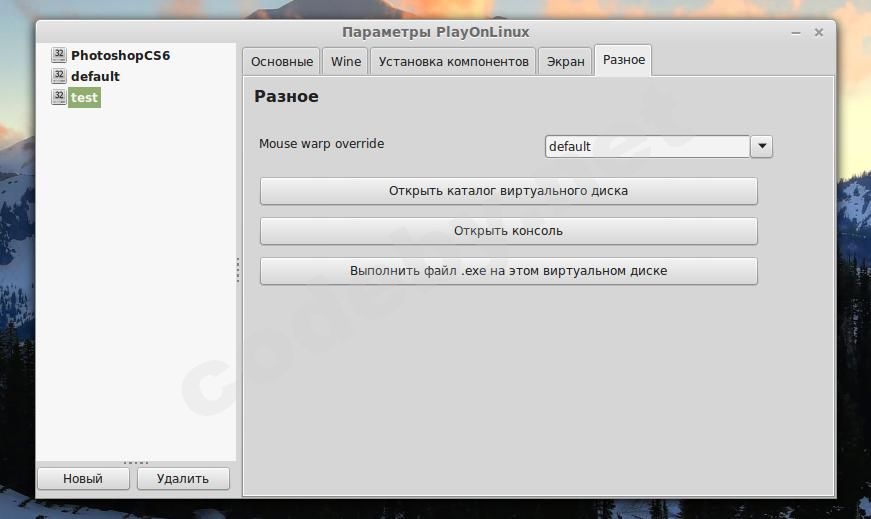Click the 'Разное' section heading
871x519 pixels.
[x=286, y=96]
